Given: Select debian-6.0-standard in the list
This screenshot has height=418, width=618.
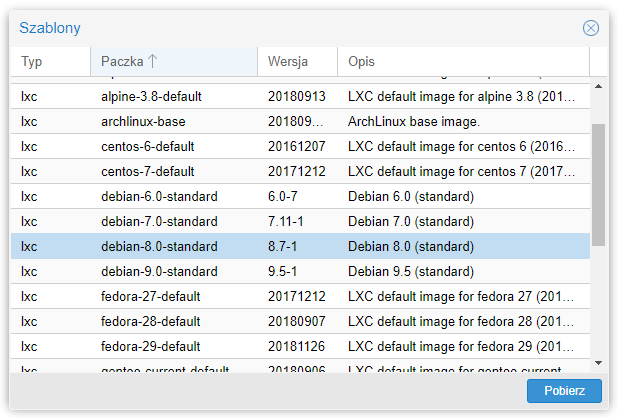Looking at the screenshot, I should pyautogui.click(x=159, y=197).
